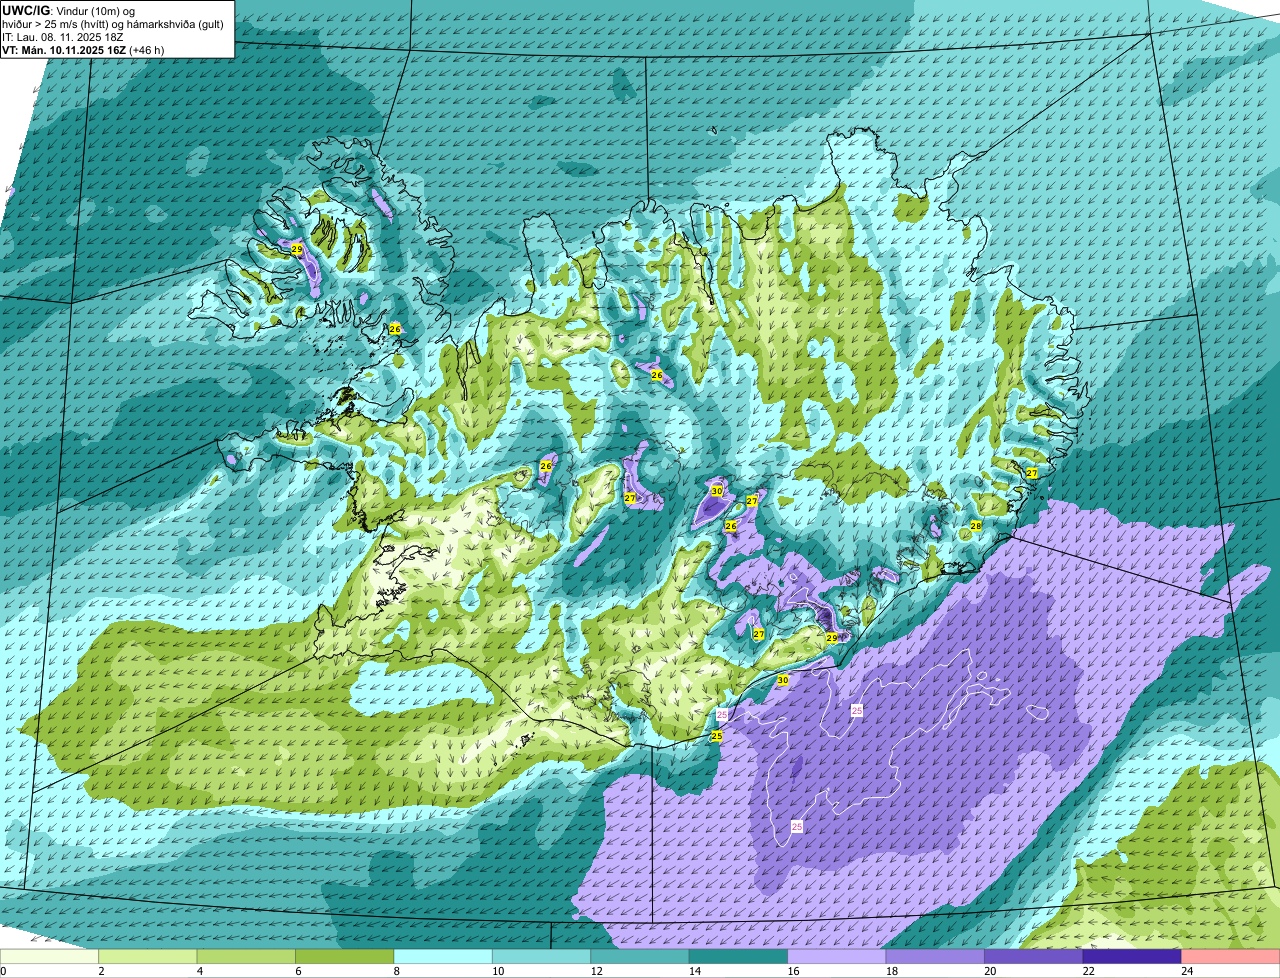Viewport: 1280px width, 978px height.
Task: Click the '6' tick label on color scale
Action: point(298,971)
